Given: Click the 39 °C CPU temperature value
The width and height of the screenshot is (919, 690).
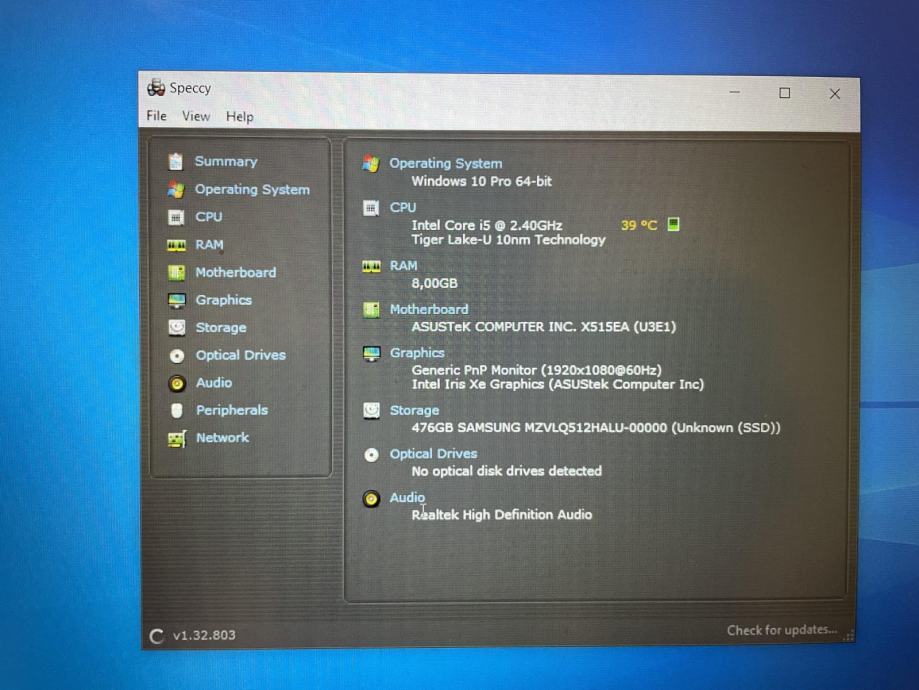Looking at the screenshot, I should (x=639, y=225).
